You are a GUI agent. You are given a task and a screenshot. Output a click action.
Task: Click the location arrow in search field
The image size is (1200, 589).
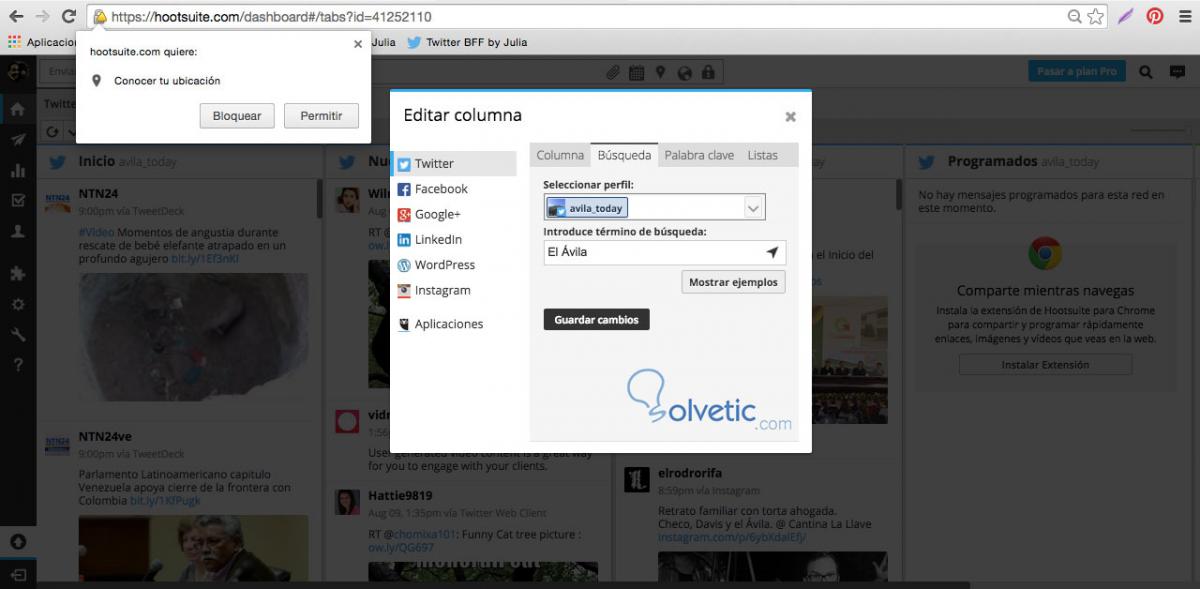773,252
